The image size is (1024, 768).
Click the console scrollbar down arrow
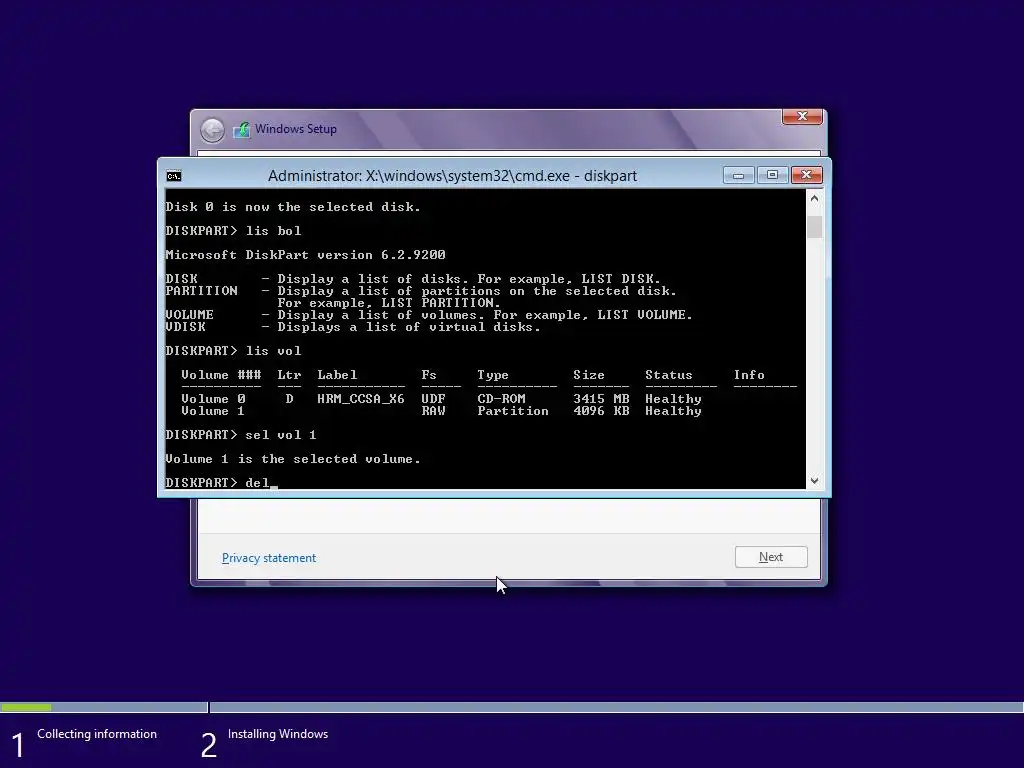coord(814,481)
